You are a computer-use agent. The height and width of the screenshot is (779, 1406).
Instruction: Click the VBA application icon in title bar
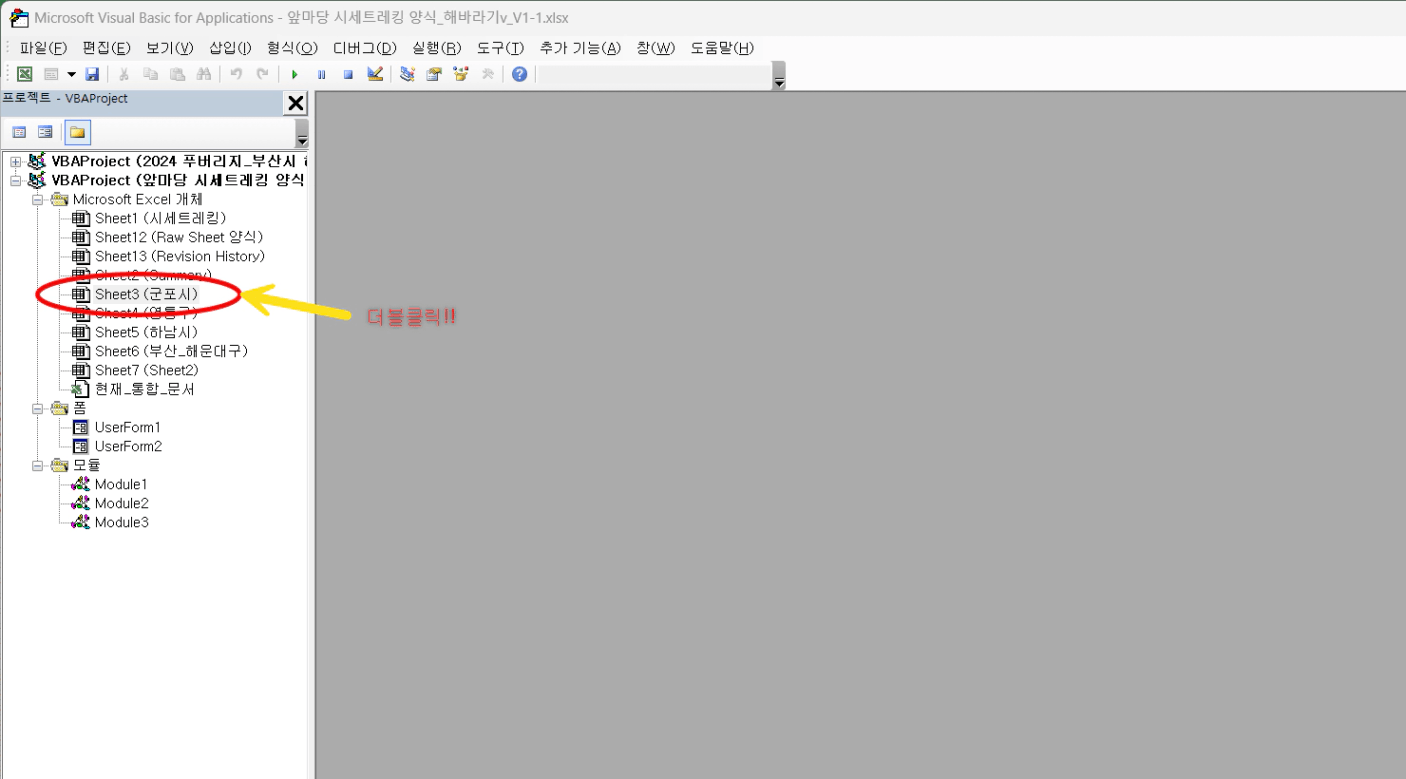(17, 17)
